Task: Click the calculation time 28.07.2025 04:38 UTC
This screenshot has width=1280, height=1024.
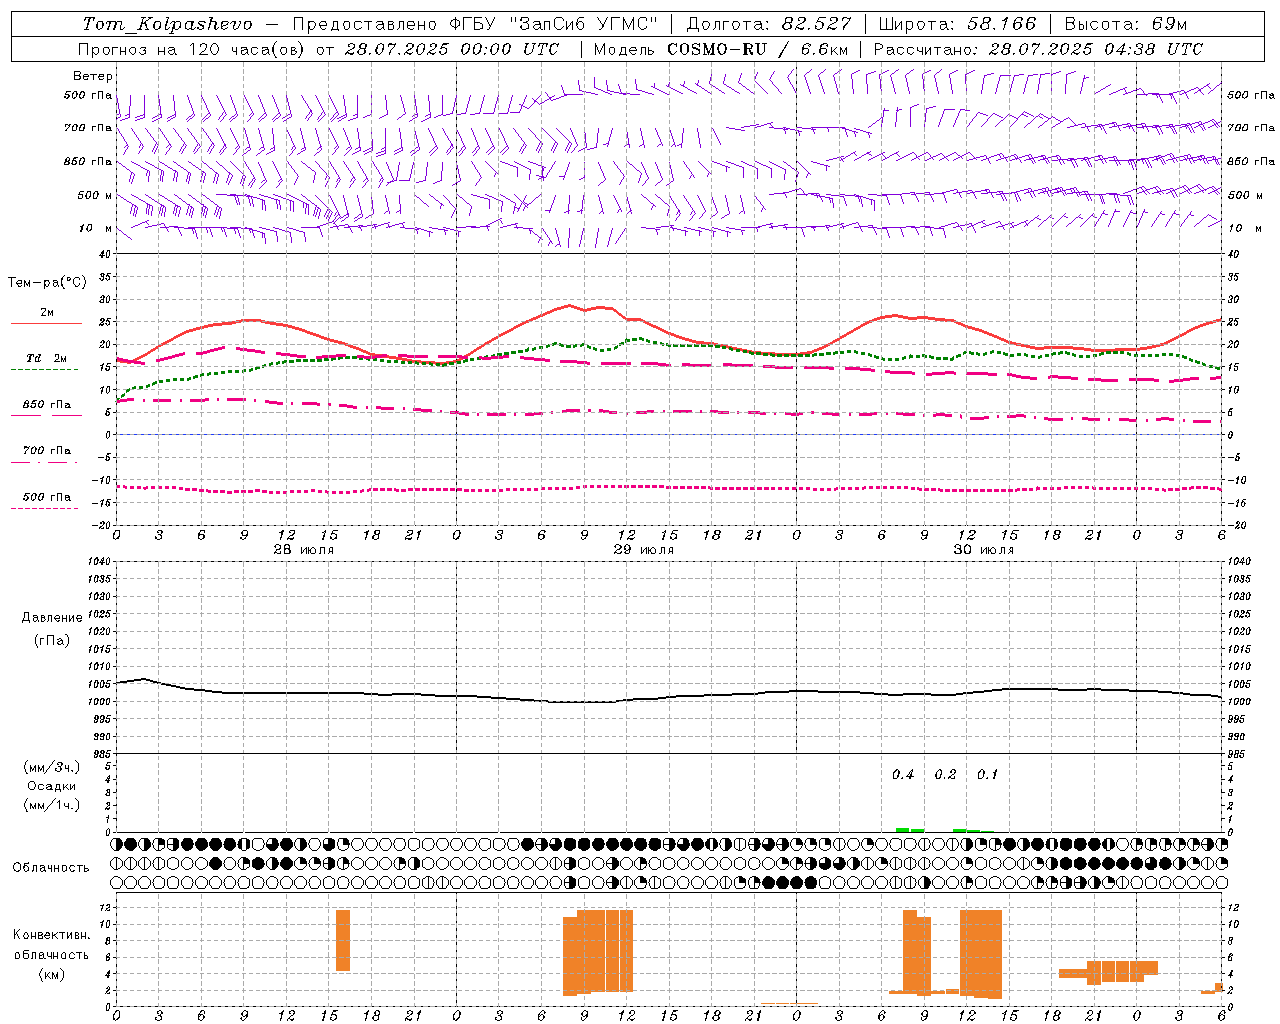Action: point(1096,49)
